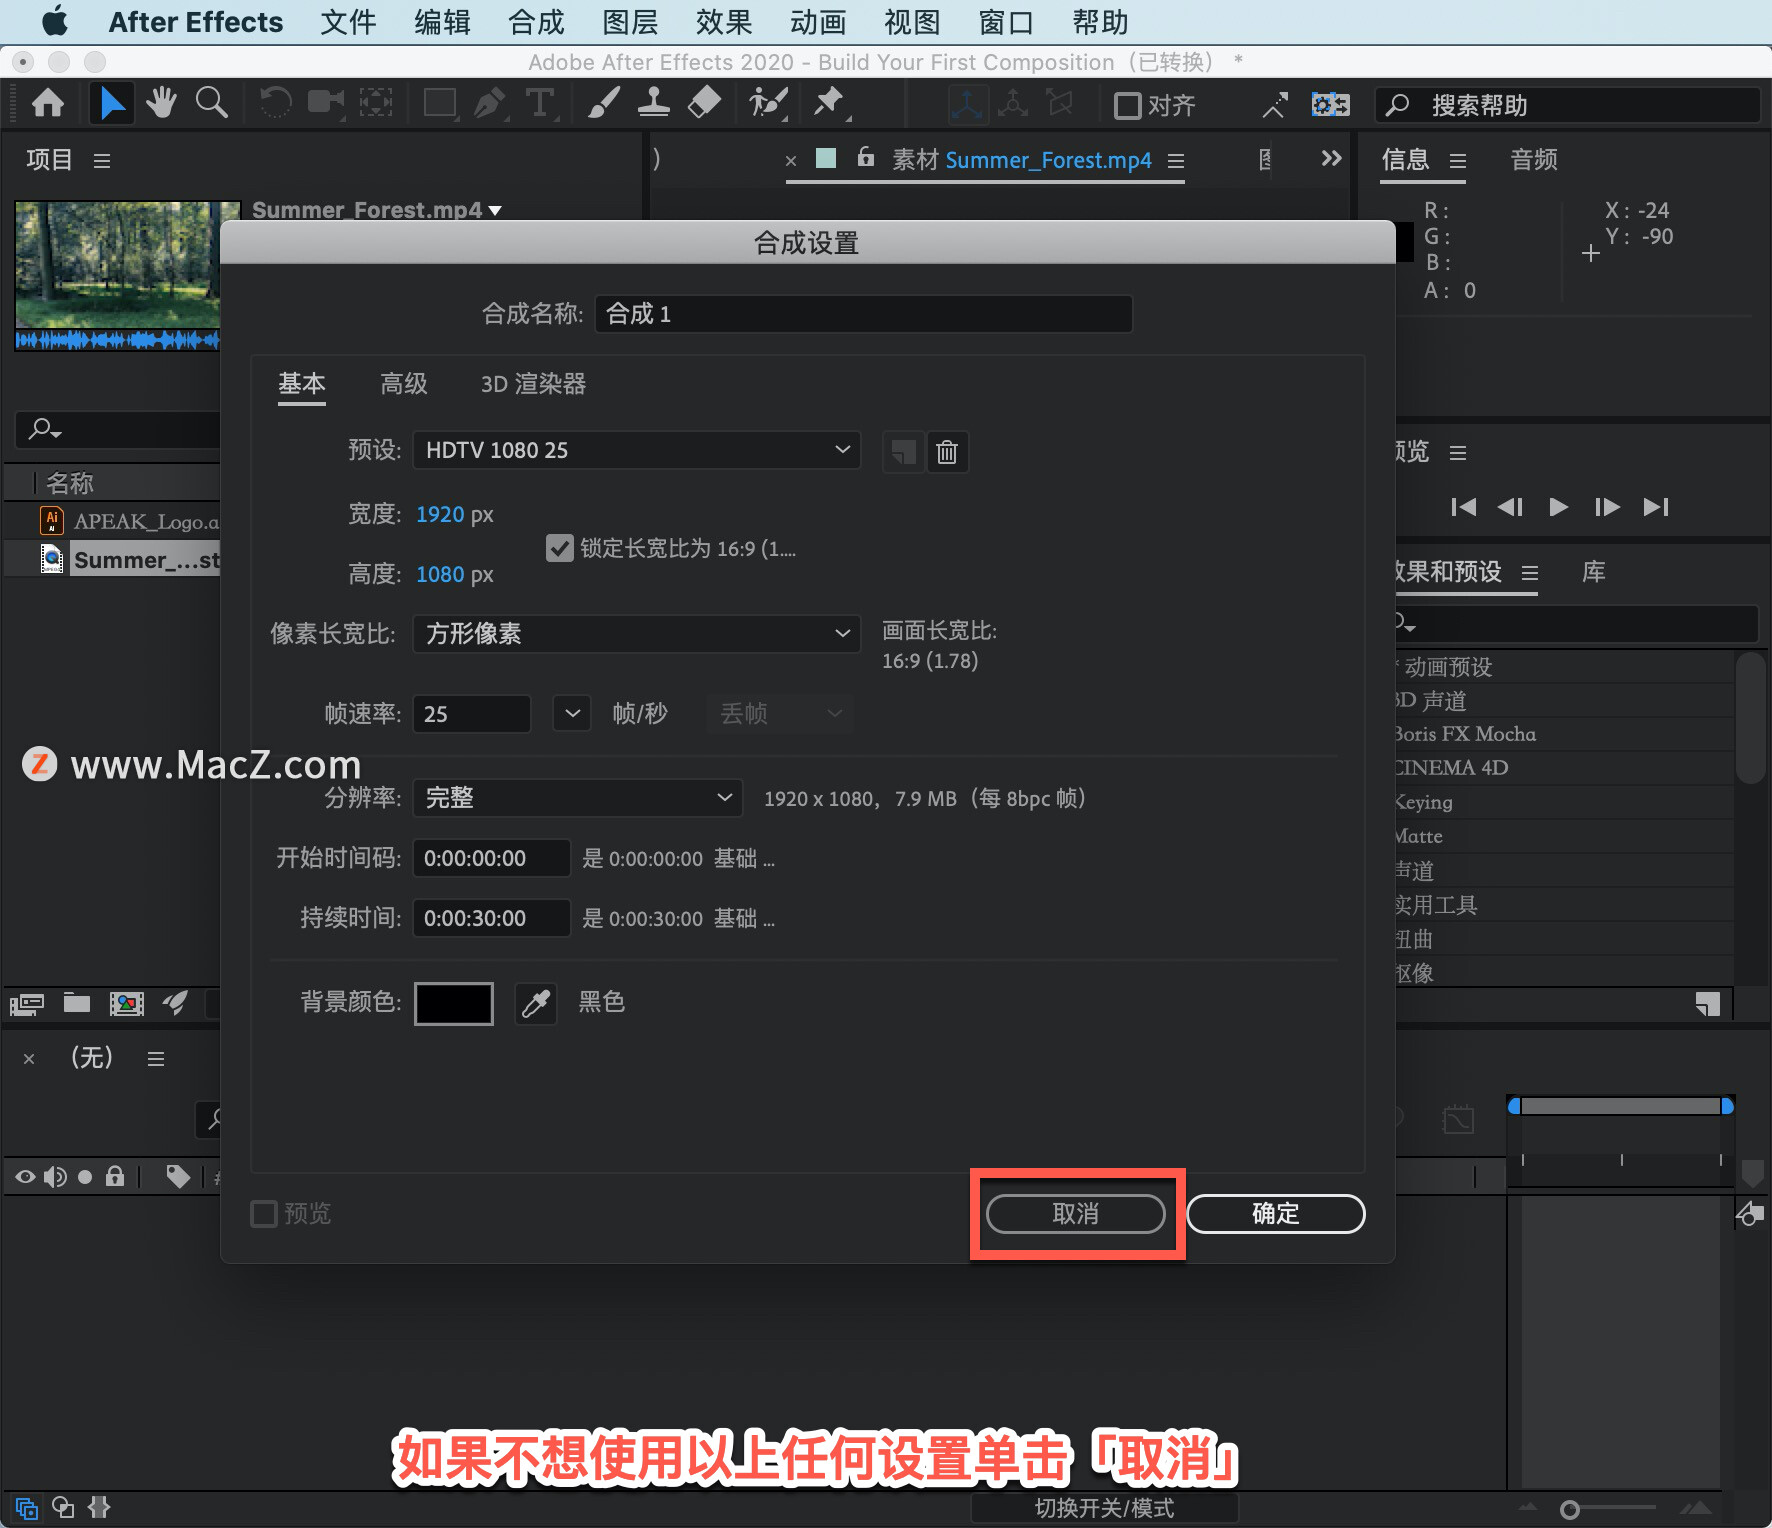
Task: Expand hidden panels with double chevron
Action: (1331, 158)
